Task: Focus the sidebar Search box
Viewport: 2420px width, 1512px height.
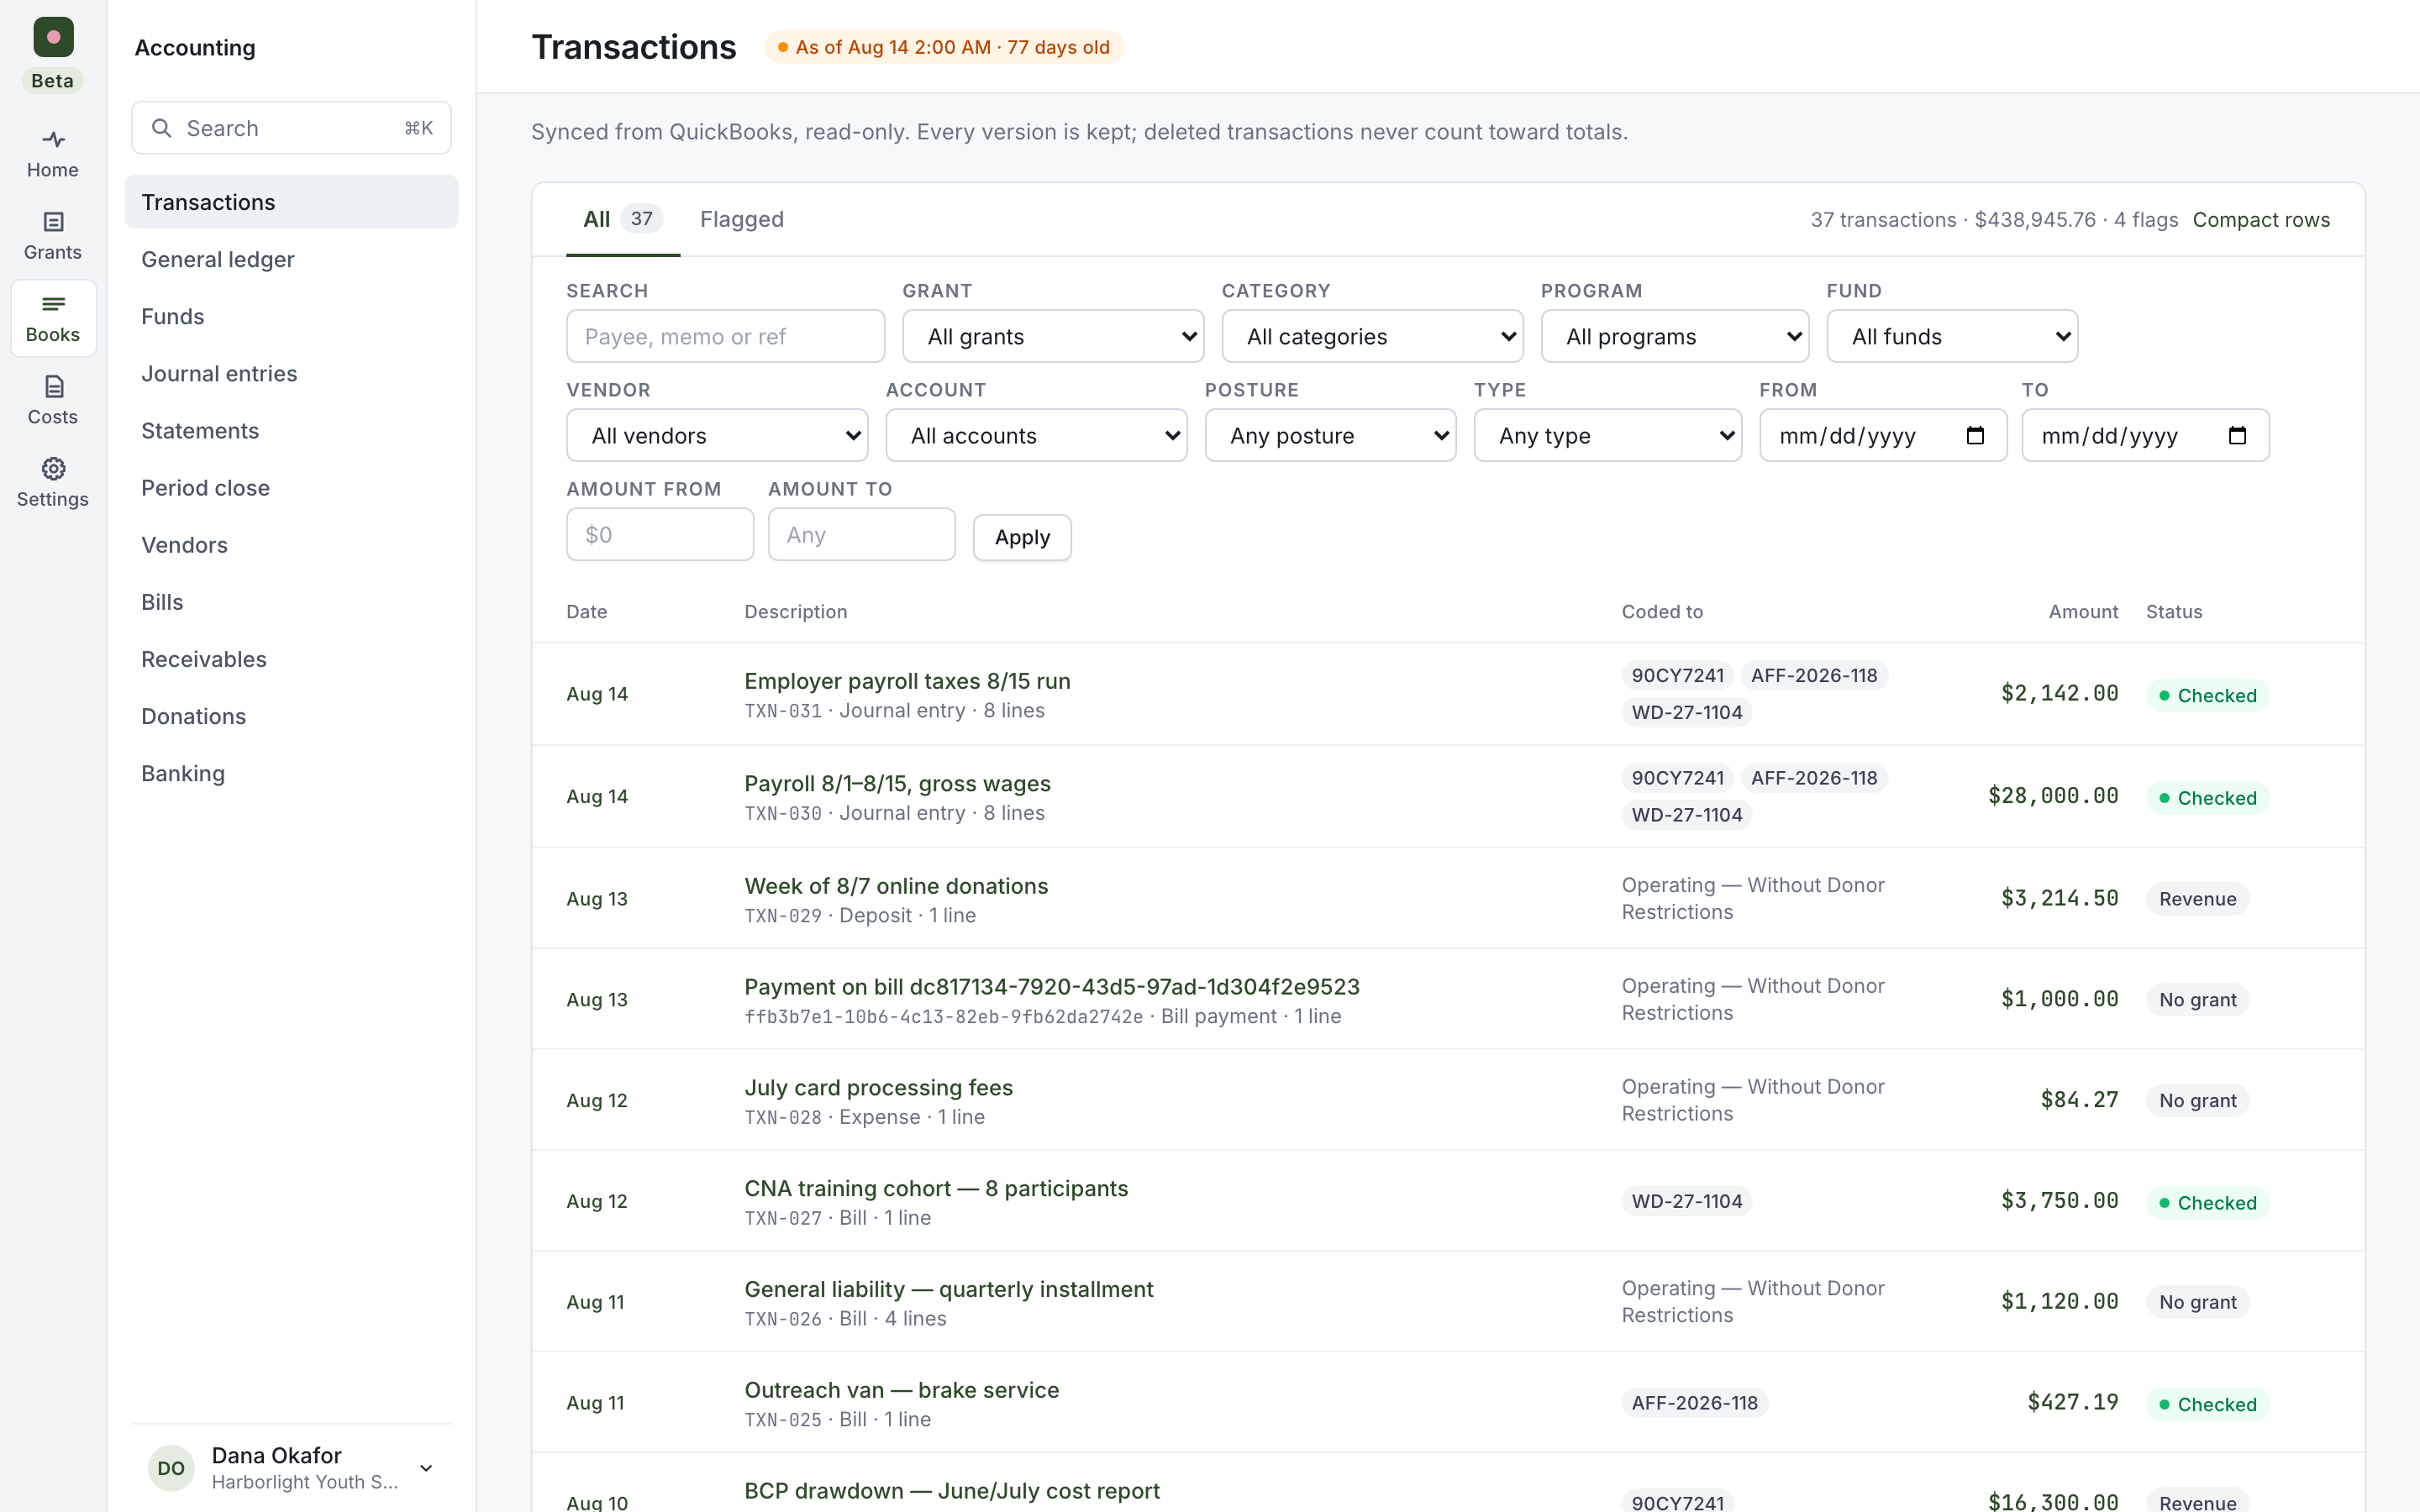Action: pos(291,128)
